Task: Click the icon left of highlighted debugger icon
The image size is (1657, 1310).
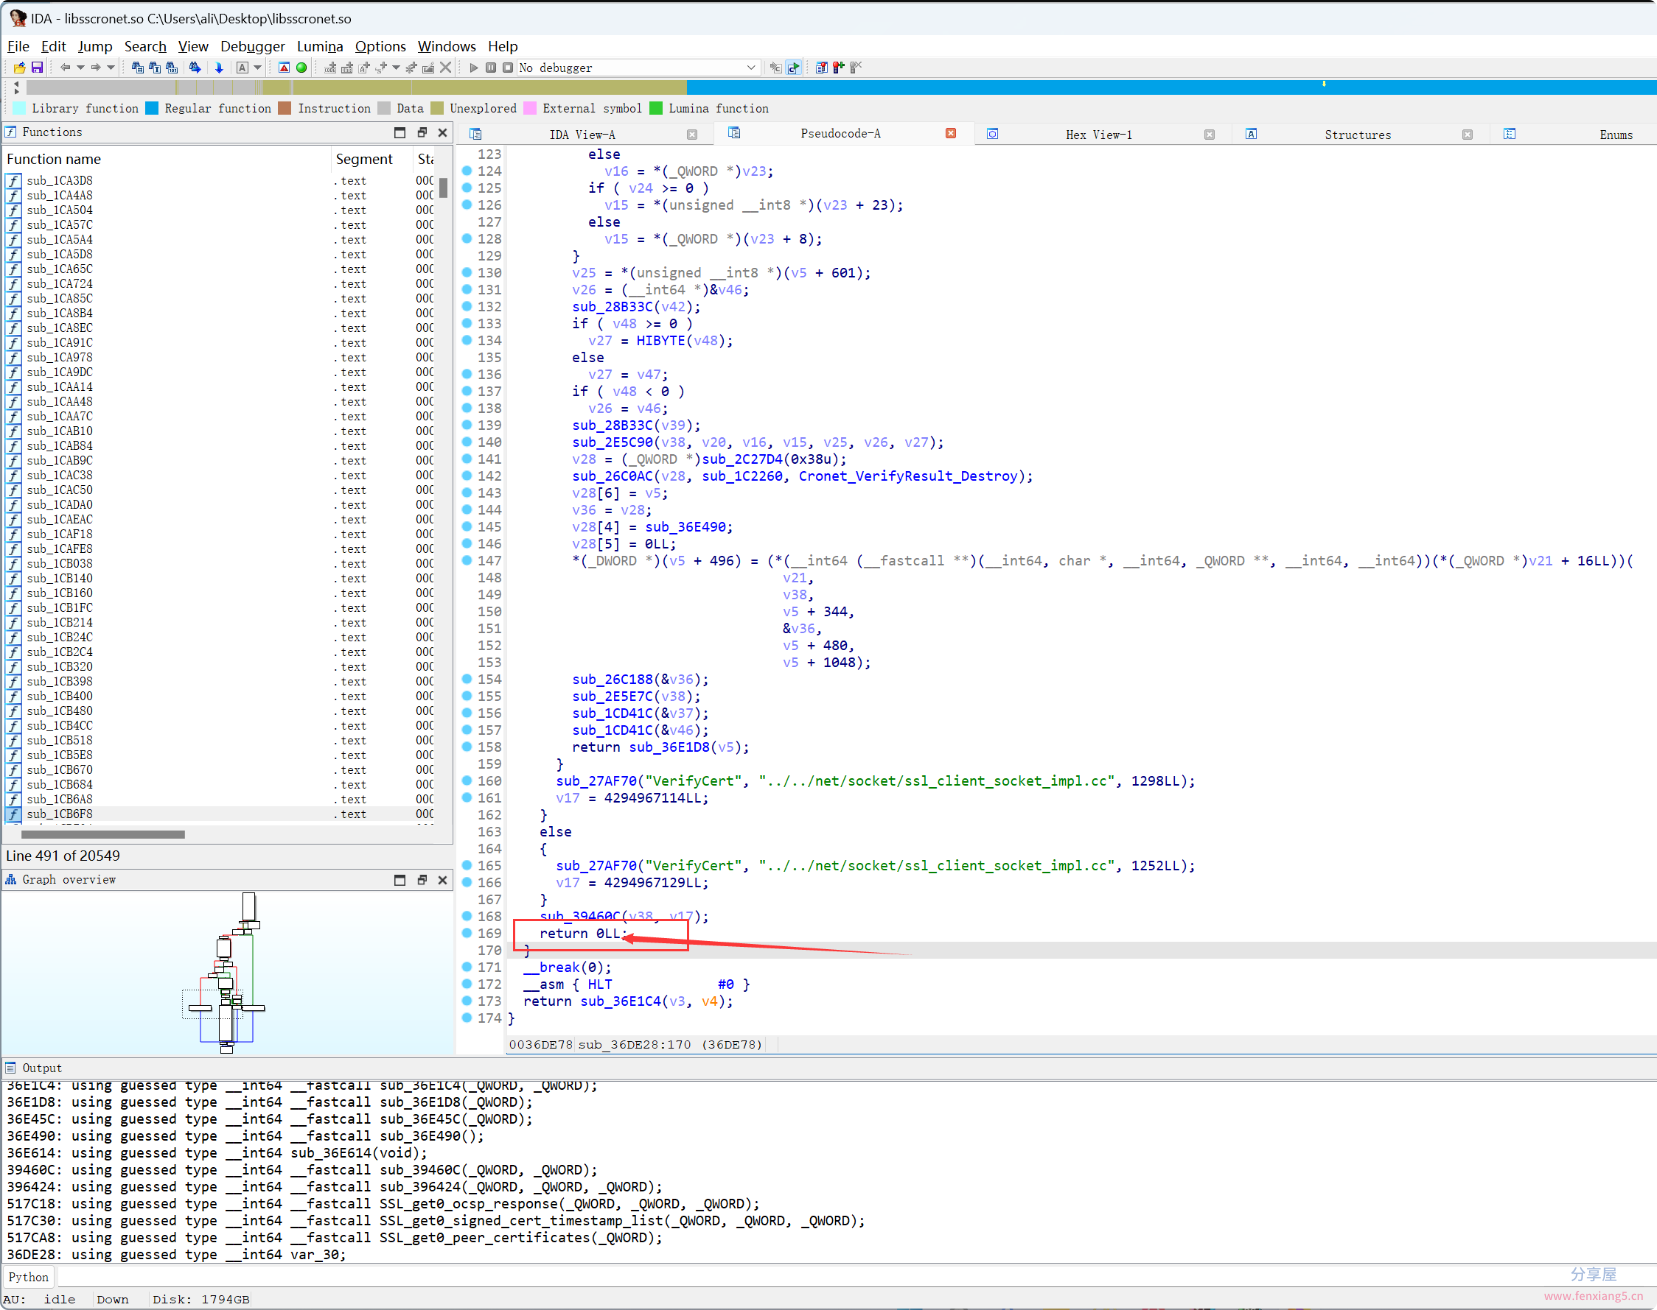Action: point(775,68)
